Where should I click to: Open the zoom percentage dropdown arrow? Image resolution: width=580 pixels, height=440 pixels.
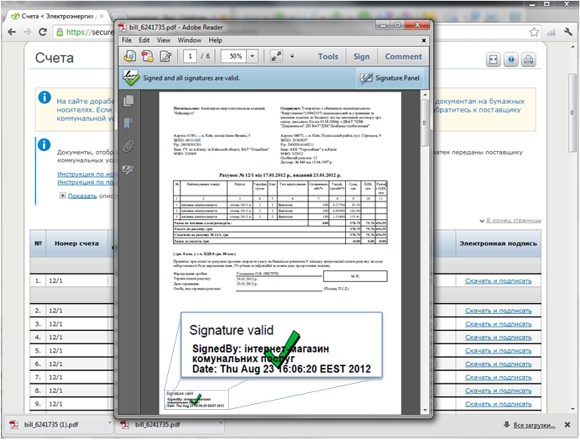(x=252, y=56)
